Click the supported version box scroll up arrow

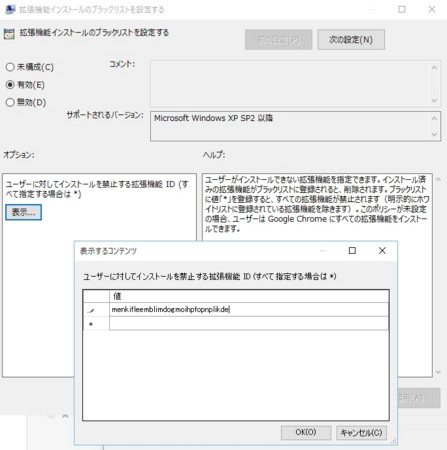434,119
